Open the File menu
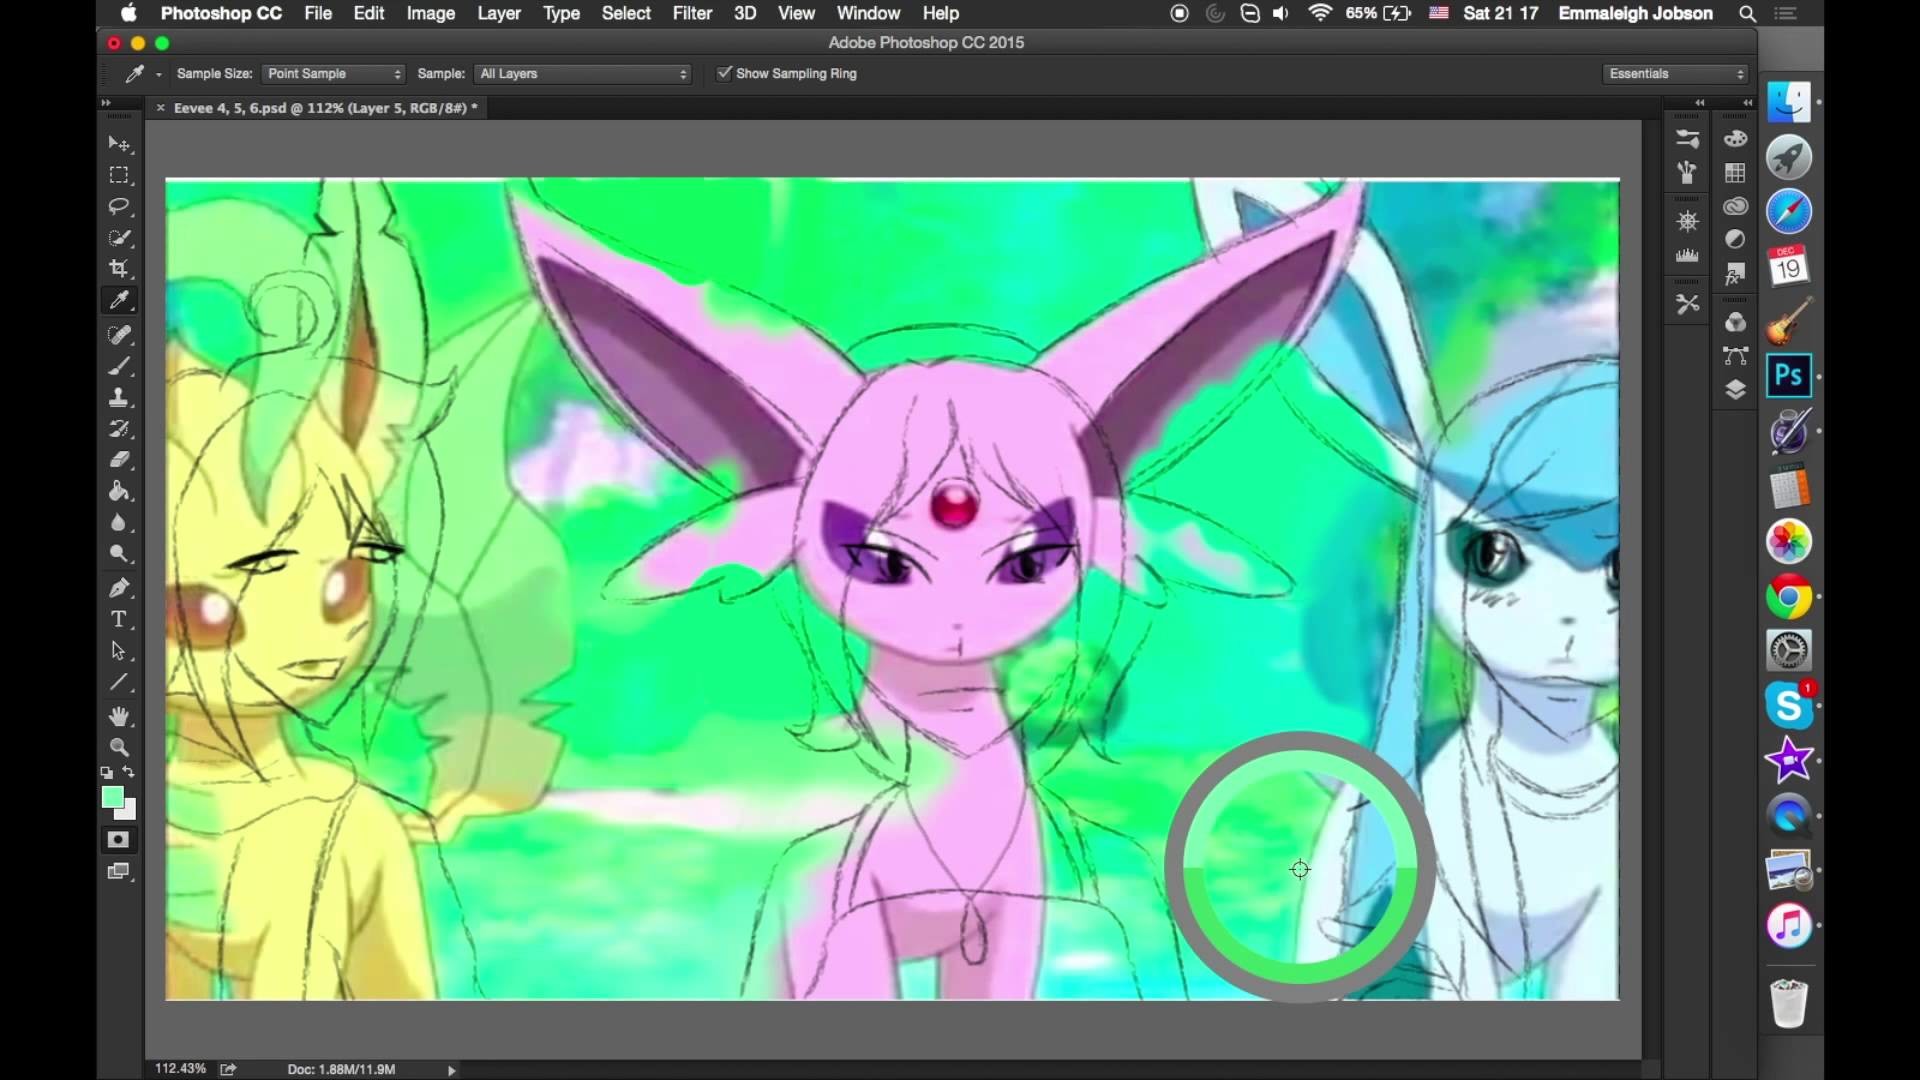The height and width of the screenshot is (1080, 1920). pyautogui.click(x=318, y=13)
